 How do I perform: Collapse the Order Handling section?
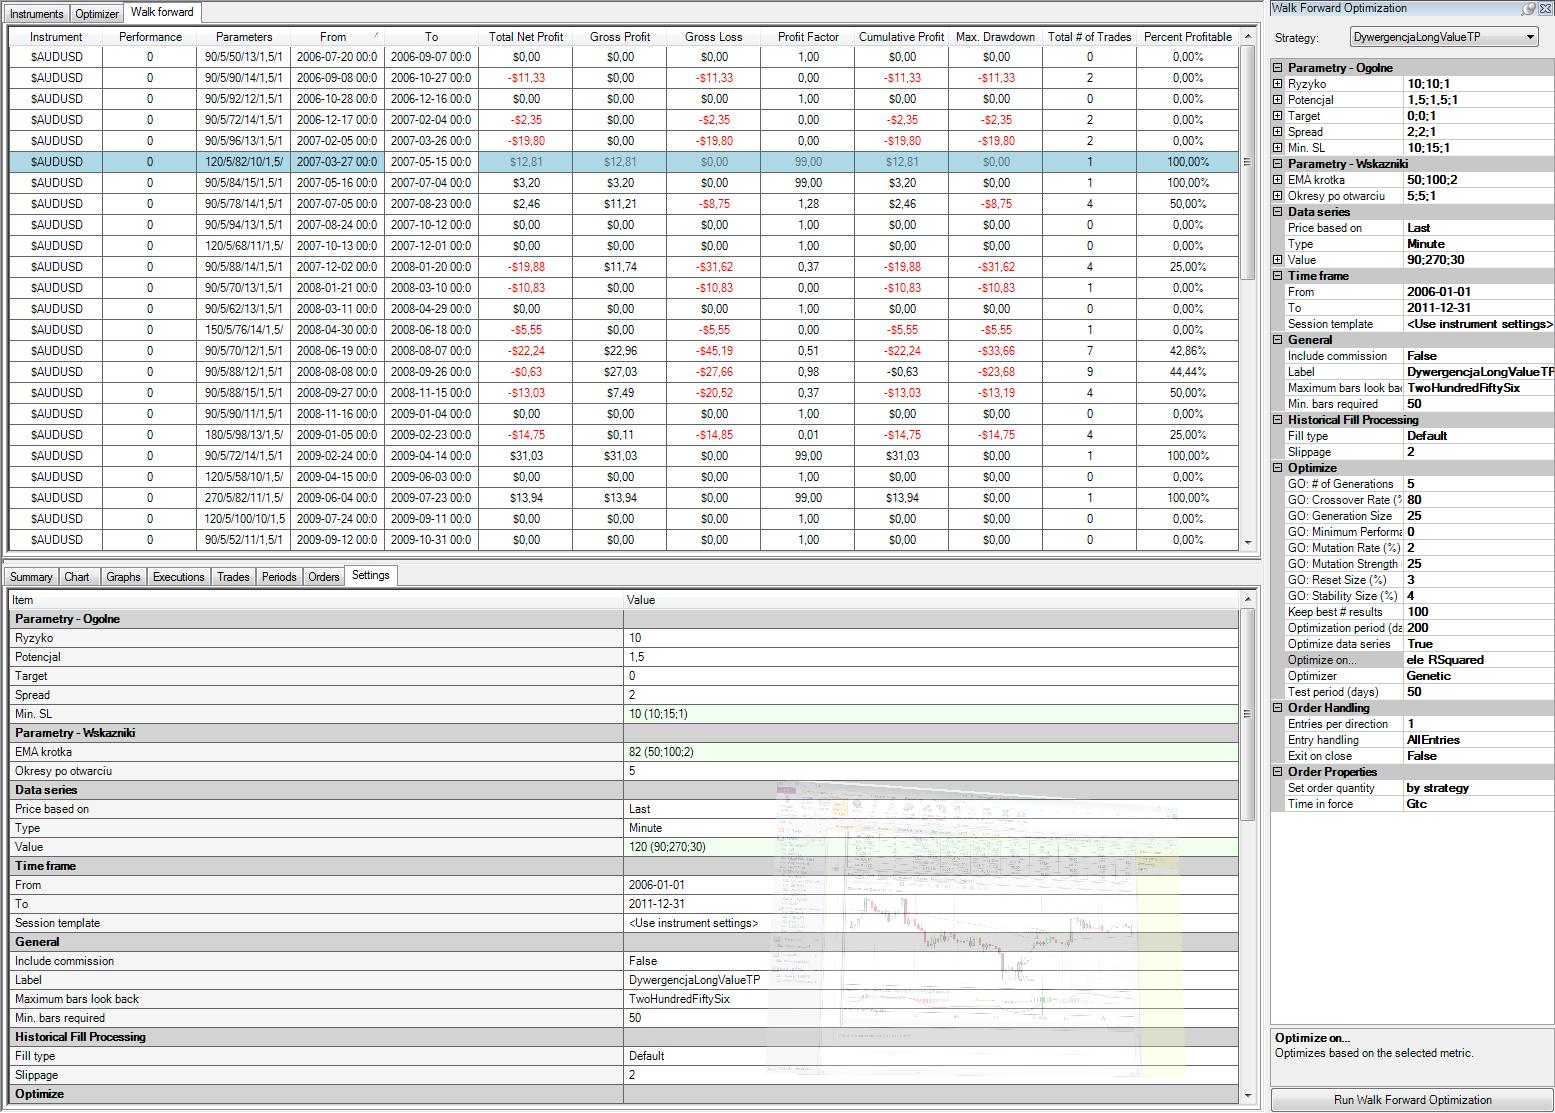click(1278, 708)
